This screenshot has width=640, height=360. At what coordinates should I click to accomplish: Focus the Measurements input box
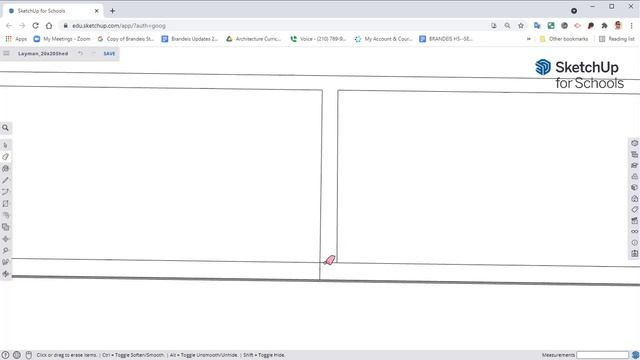coord(602,355)
